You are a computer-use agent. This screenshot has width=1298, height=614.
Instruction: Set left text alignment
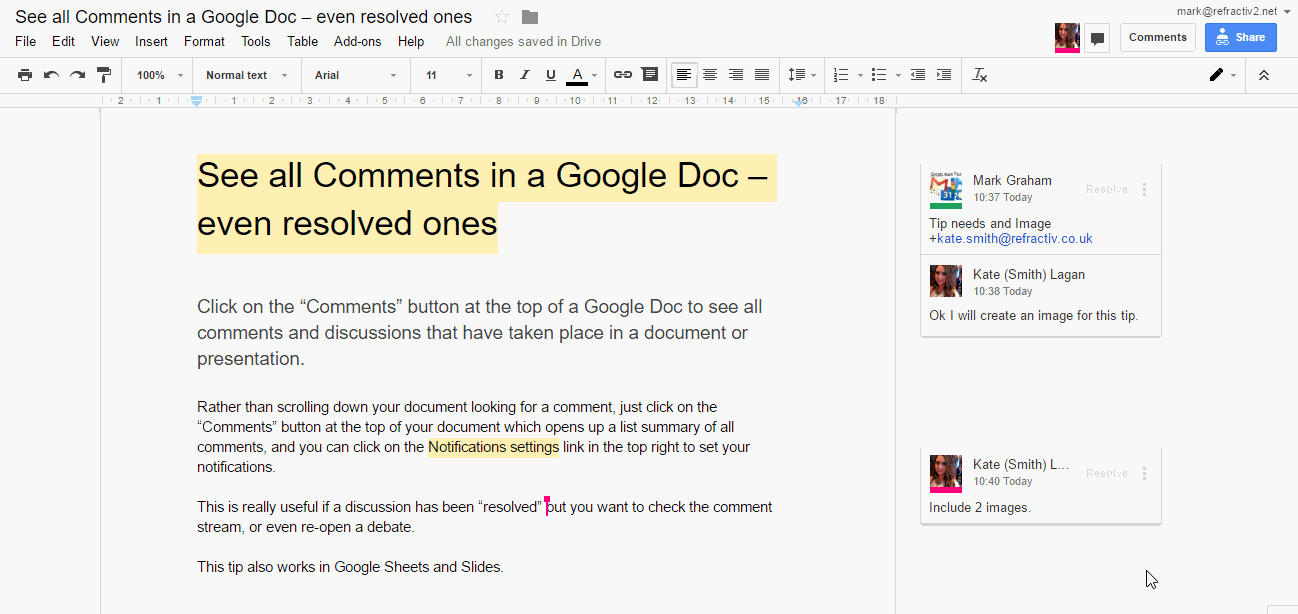pos(684,75)
